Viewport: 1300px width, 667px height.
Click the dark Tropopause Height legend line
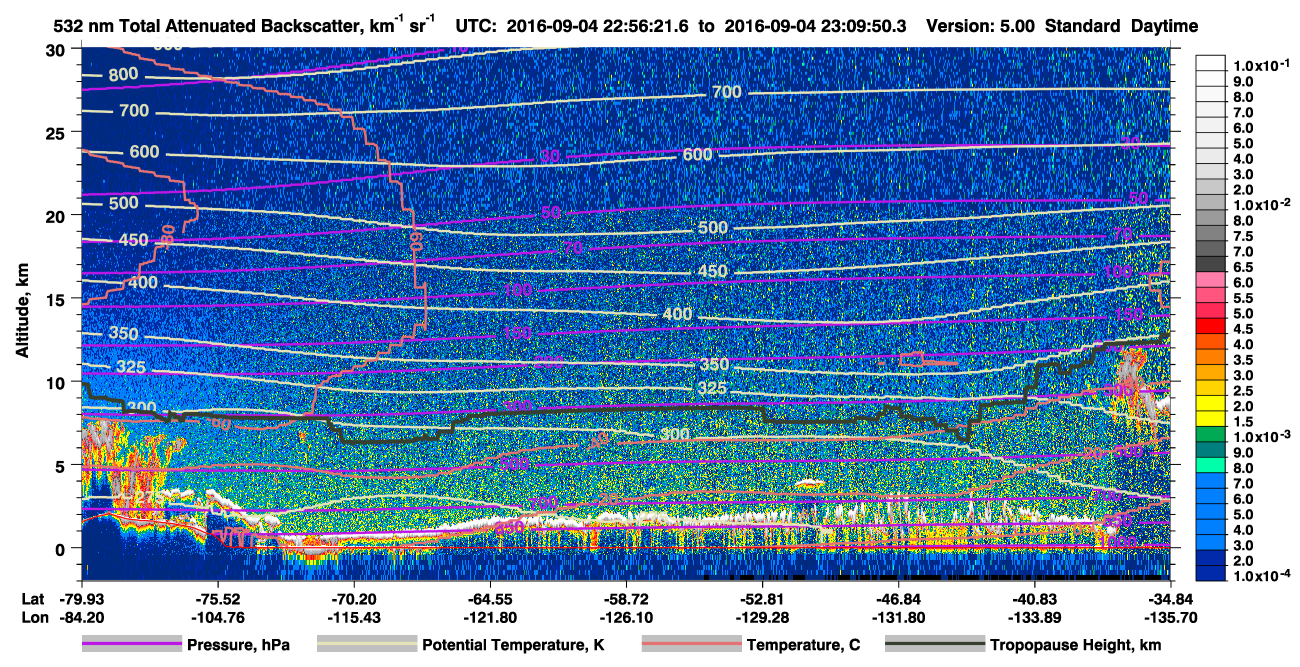pyautogui.click(x=935, y=646)
